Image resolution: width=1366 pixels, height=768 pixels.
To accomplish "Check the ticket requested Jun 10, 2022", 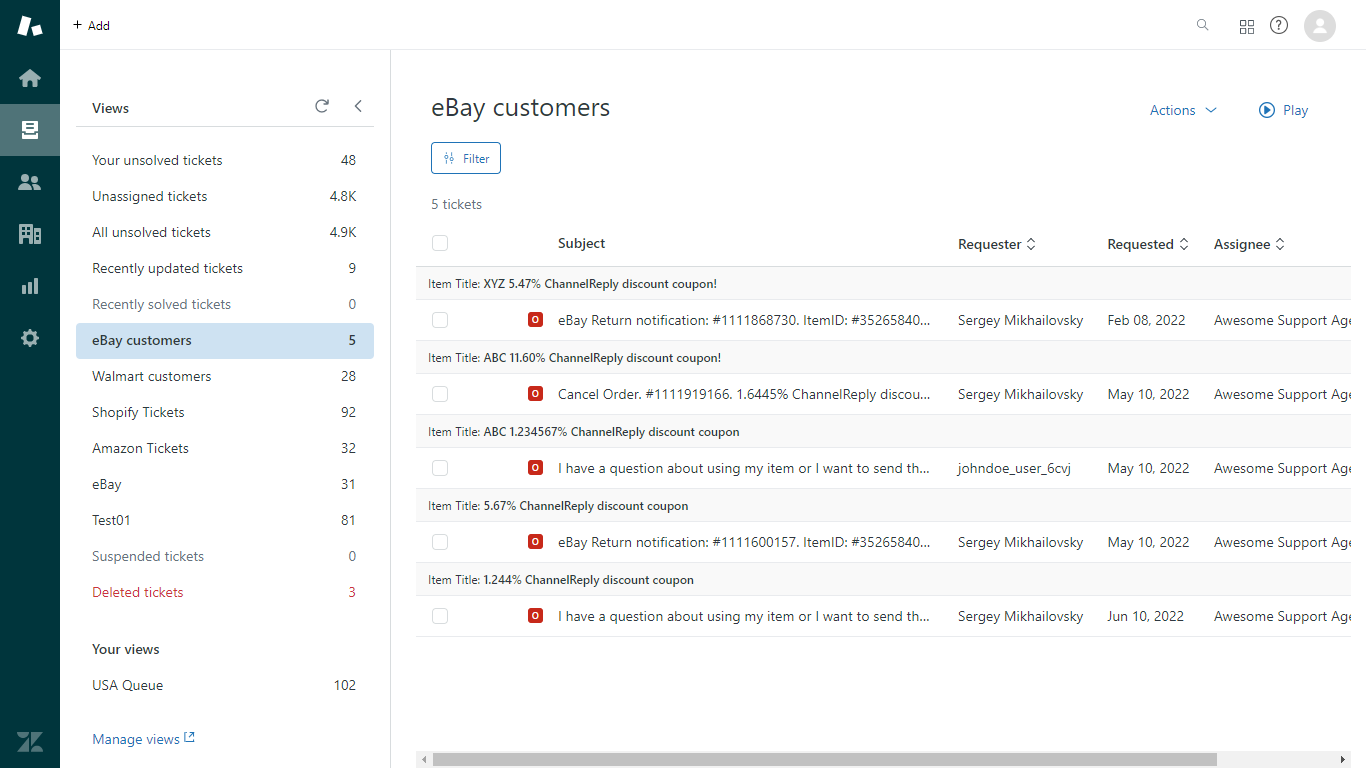I will 440,616.
